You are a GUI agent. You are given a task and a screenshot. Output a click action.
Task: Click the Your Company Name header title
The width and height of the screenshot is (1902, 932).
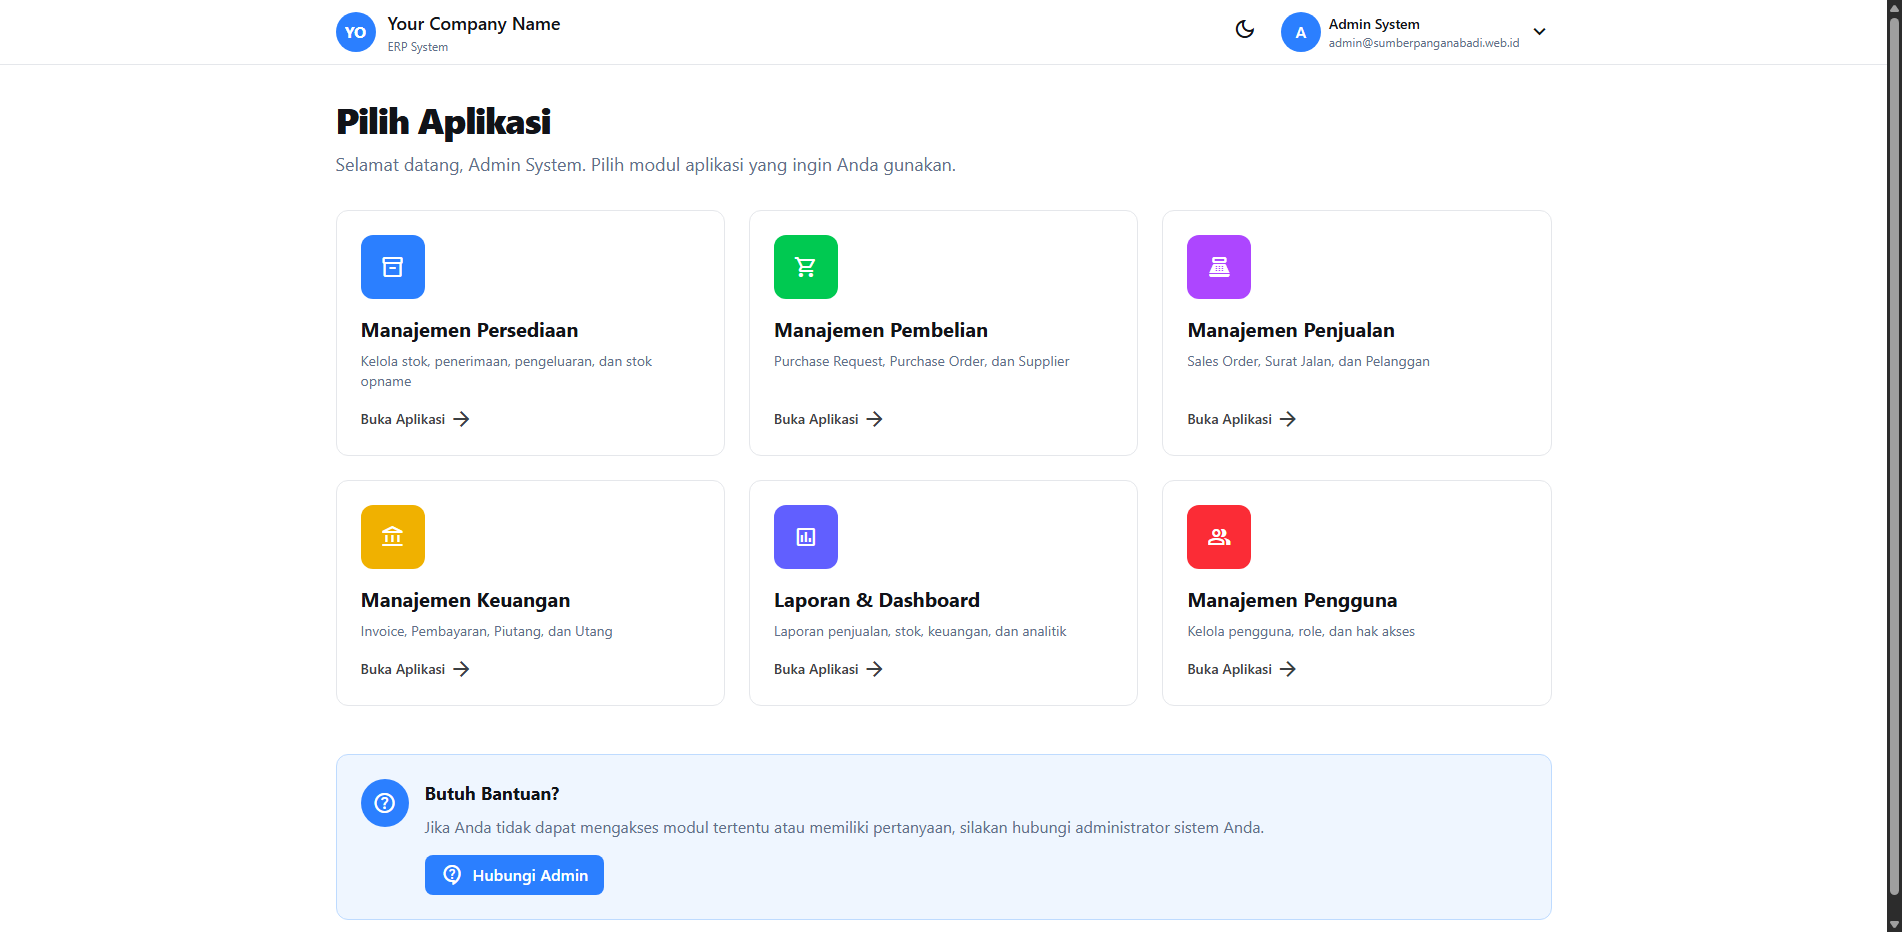tap(473, 24)
